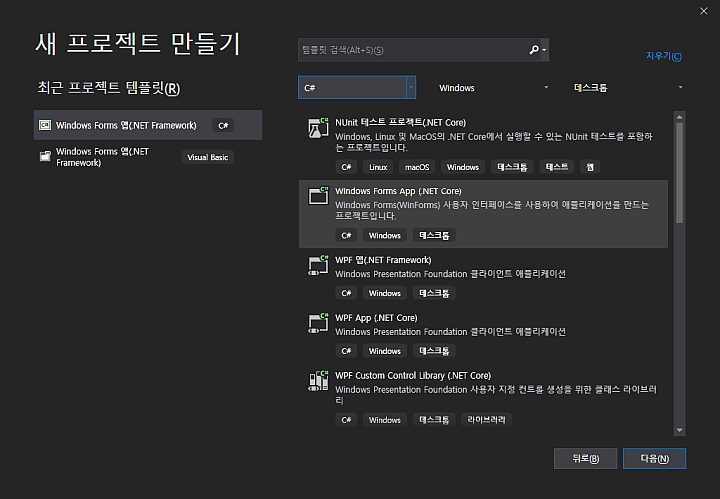Image resolution: width=720 pixels, height=499 pixels.
Task: Open the Windows platform filter dropdown
Action: (x=492, y=88)
